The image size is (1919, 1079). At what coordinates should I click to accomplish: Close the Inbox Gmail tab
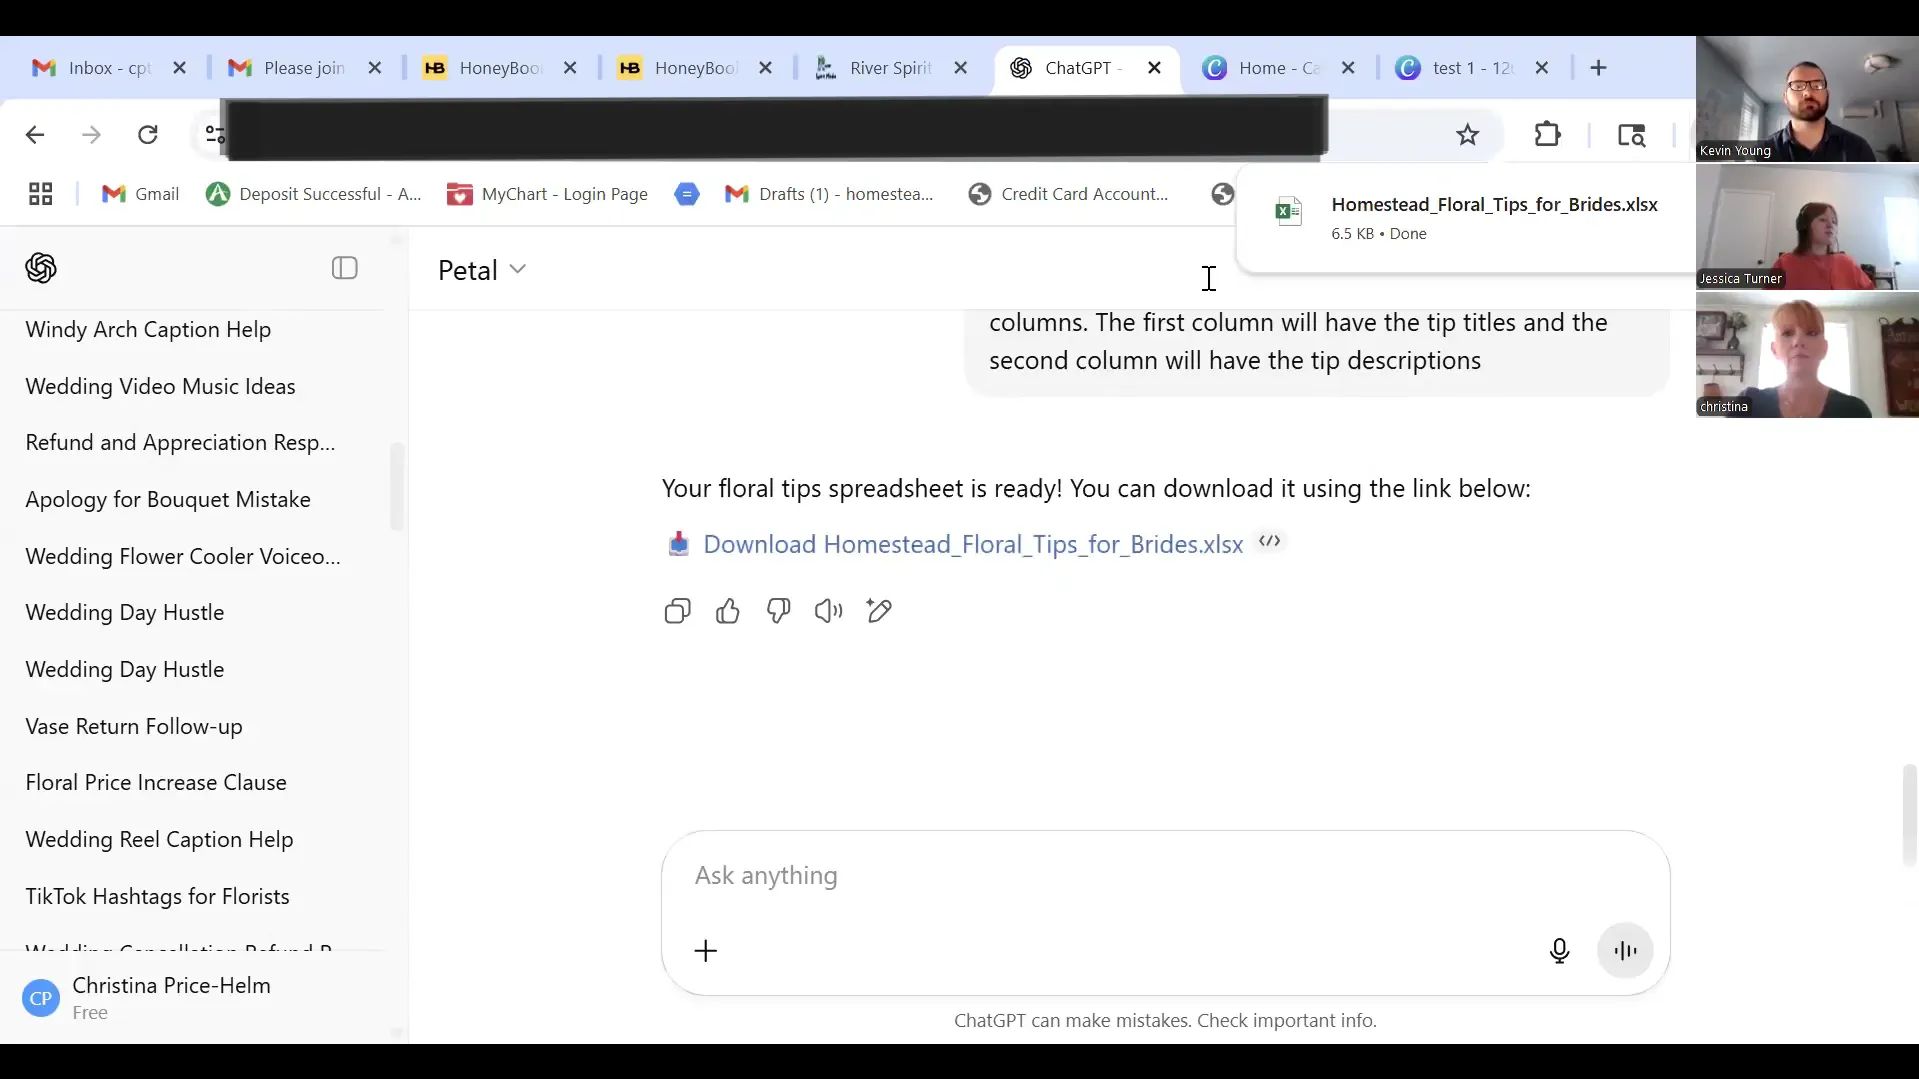[x=179, y=68]
